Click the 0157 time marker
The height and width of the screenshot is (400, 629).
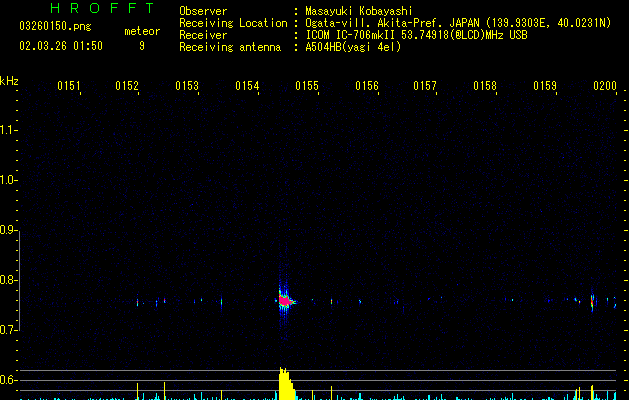(x=425, y=85)
